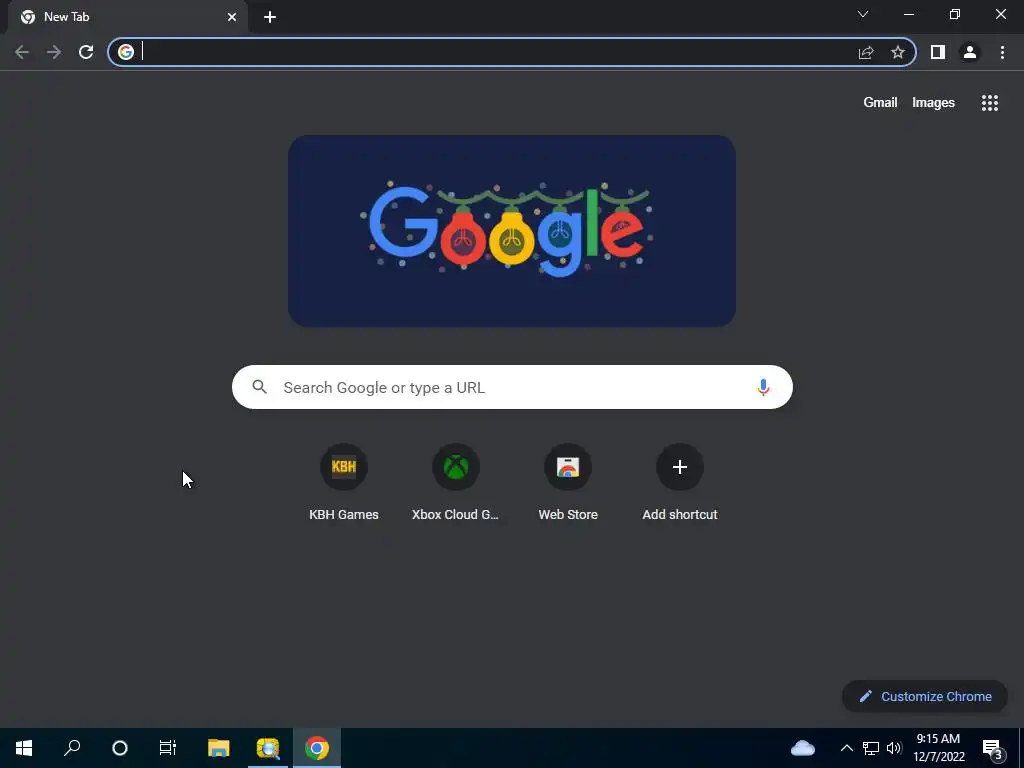Open the clock showing 9:15 AM
This screenshot has width=1024, height=768.
coord(938,748)
